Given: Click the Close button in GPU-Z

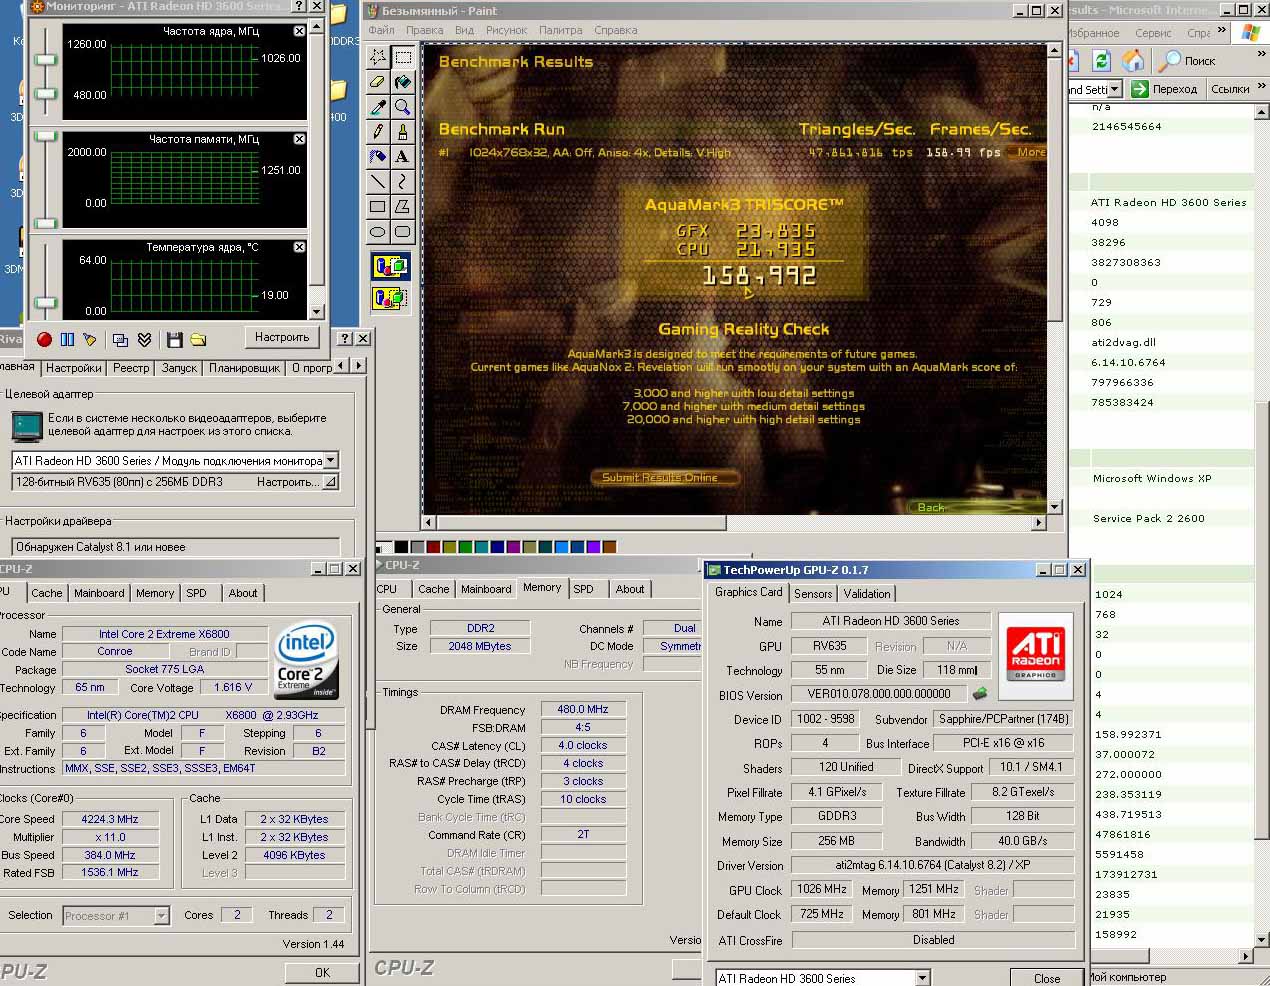Looking at the screenshot, I should click(x=1047, y=978).
